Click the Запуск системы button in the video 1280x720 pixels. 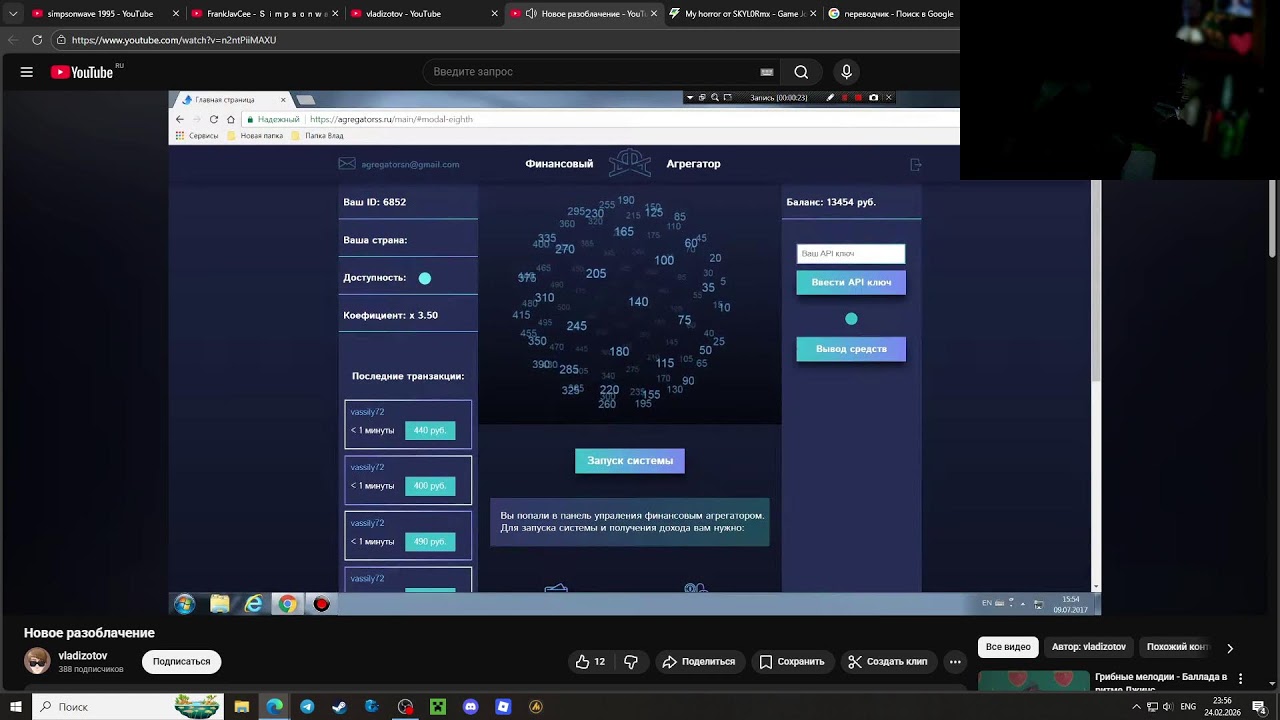coord(630,461)
